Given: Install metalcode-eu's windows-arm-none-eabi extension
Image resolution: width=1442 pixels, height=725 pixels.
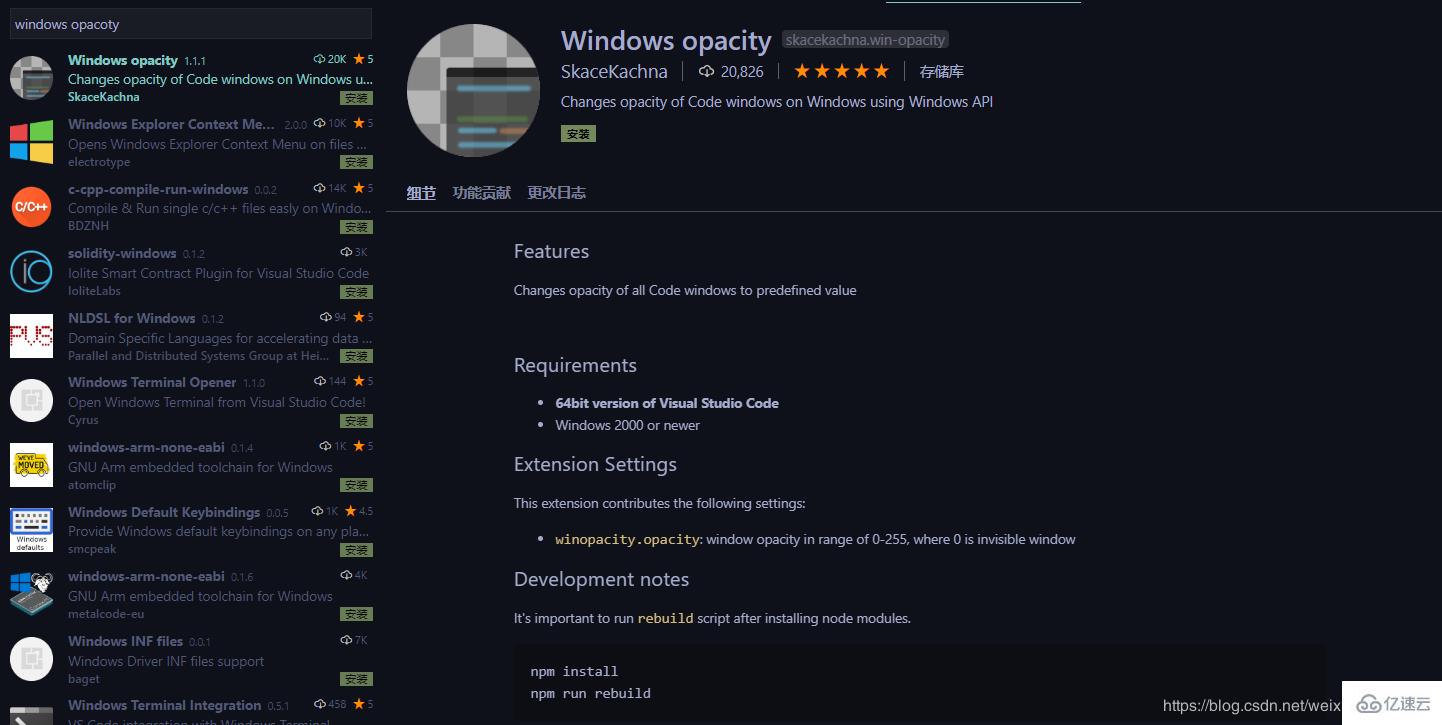Looking at the screenshot, I should [x=356, y=614].
